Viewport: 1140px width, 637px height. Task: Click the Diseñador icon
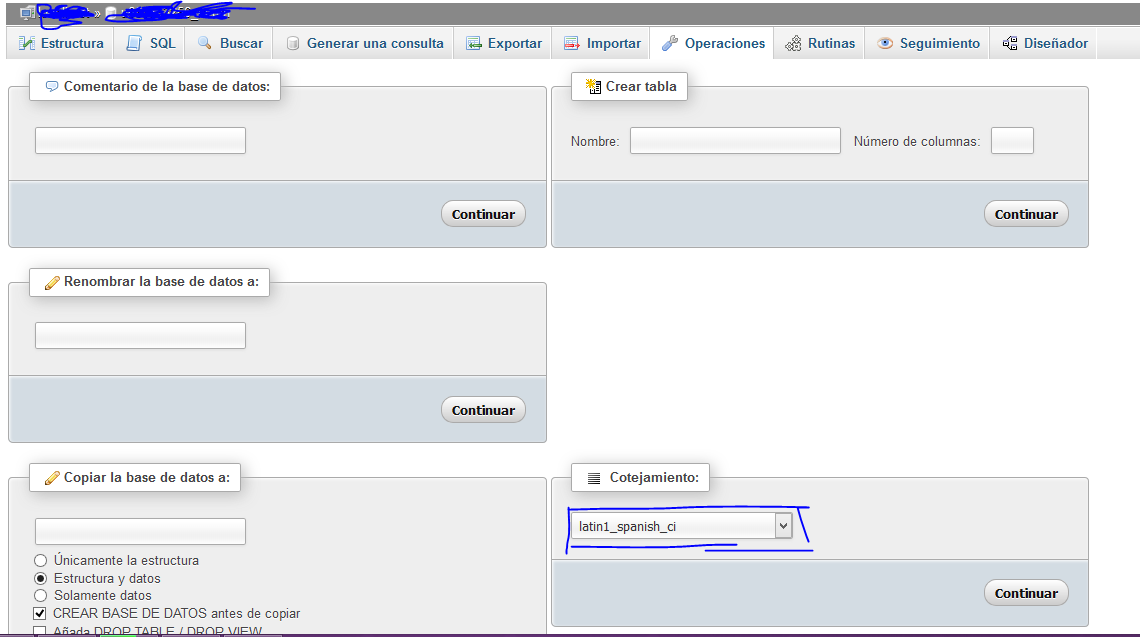pyautogui.click(x=1009, y=44)
